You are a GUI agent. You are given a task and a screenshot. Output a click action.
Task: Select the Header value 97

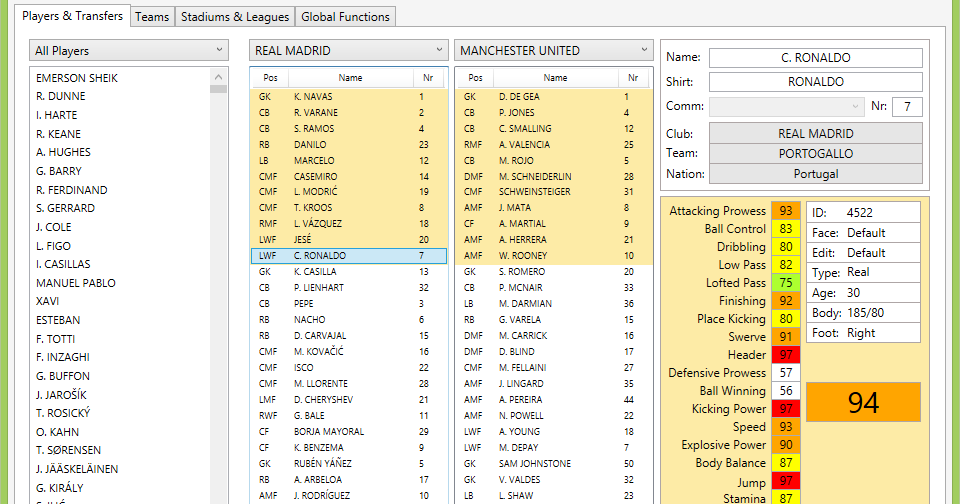coord(786,355)
